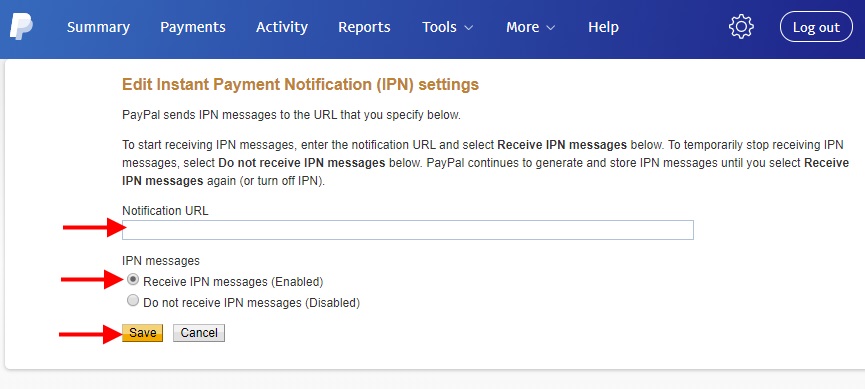Click the PayPal logo icon
The width and height of the screenshot is (865, 389).
21,27
